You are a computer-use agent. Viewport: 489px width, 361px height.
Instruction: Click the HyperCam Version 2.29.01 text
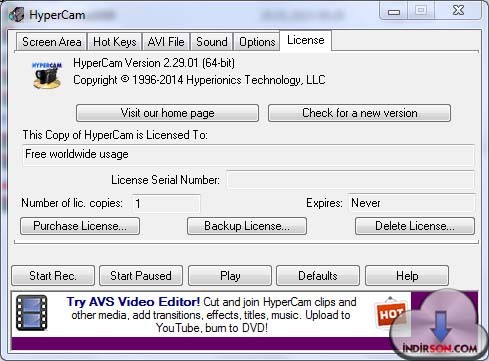tap(154, 63)
